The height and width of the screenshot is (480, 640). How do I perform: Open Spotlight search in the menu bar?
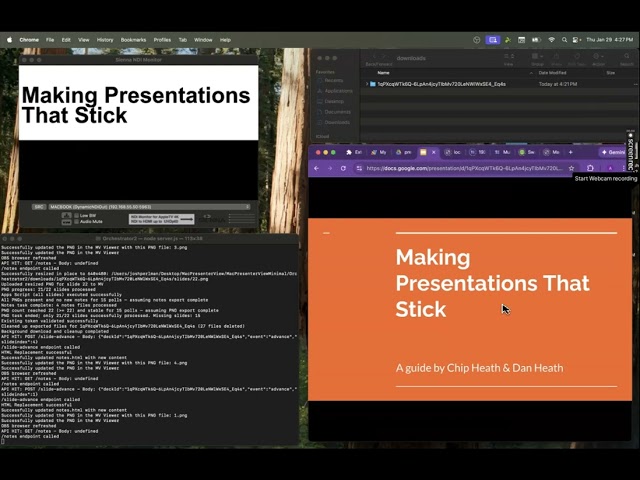[x=564, y=40]
